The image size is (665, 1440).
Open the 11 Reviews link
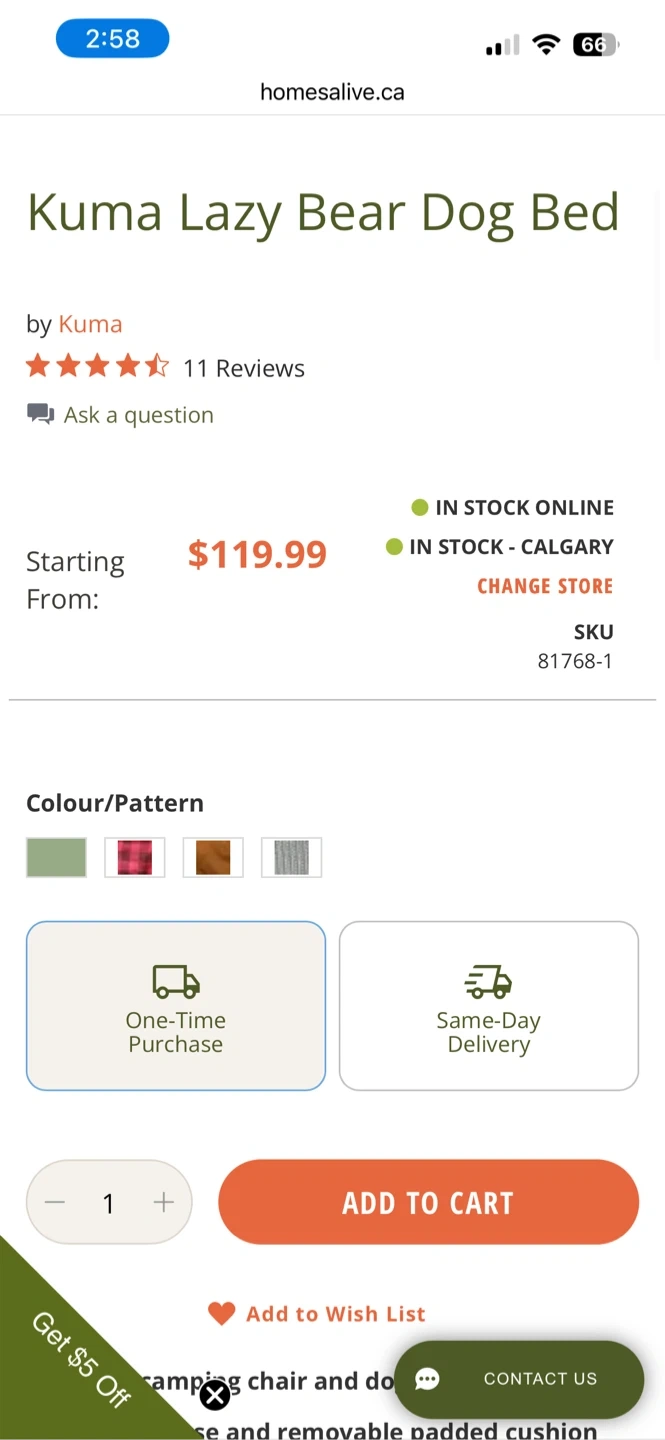tap(244, 368)
